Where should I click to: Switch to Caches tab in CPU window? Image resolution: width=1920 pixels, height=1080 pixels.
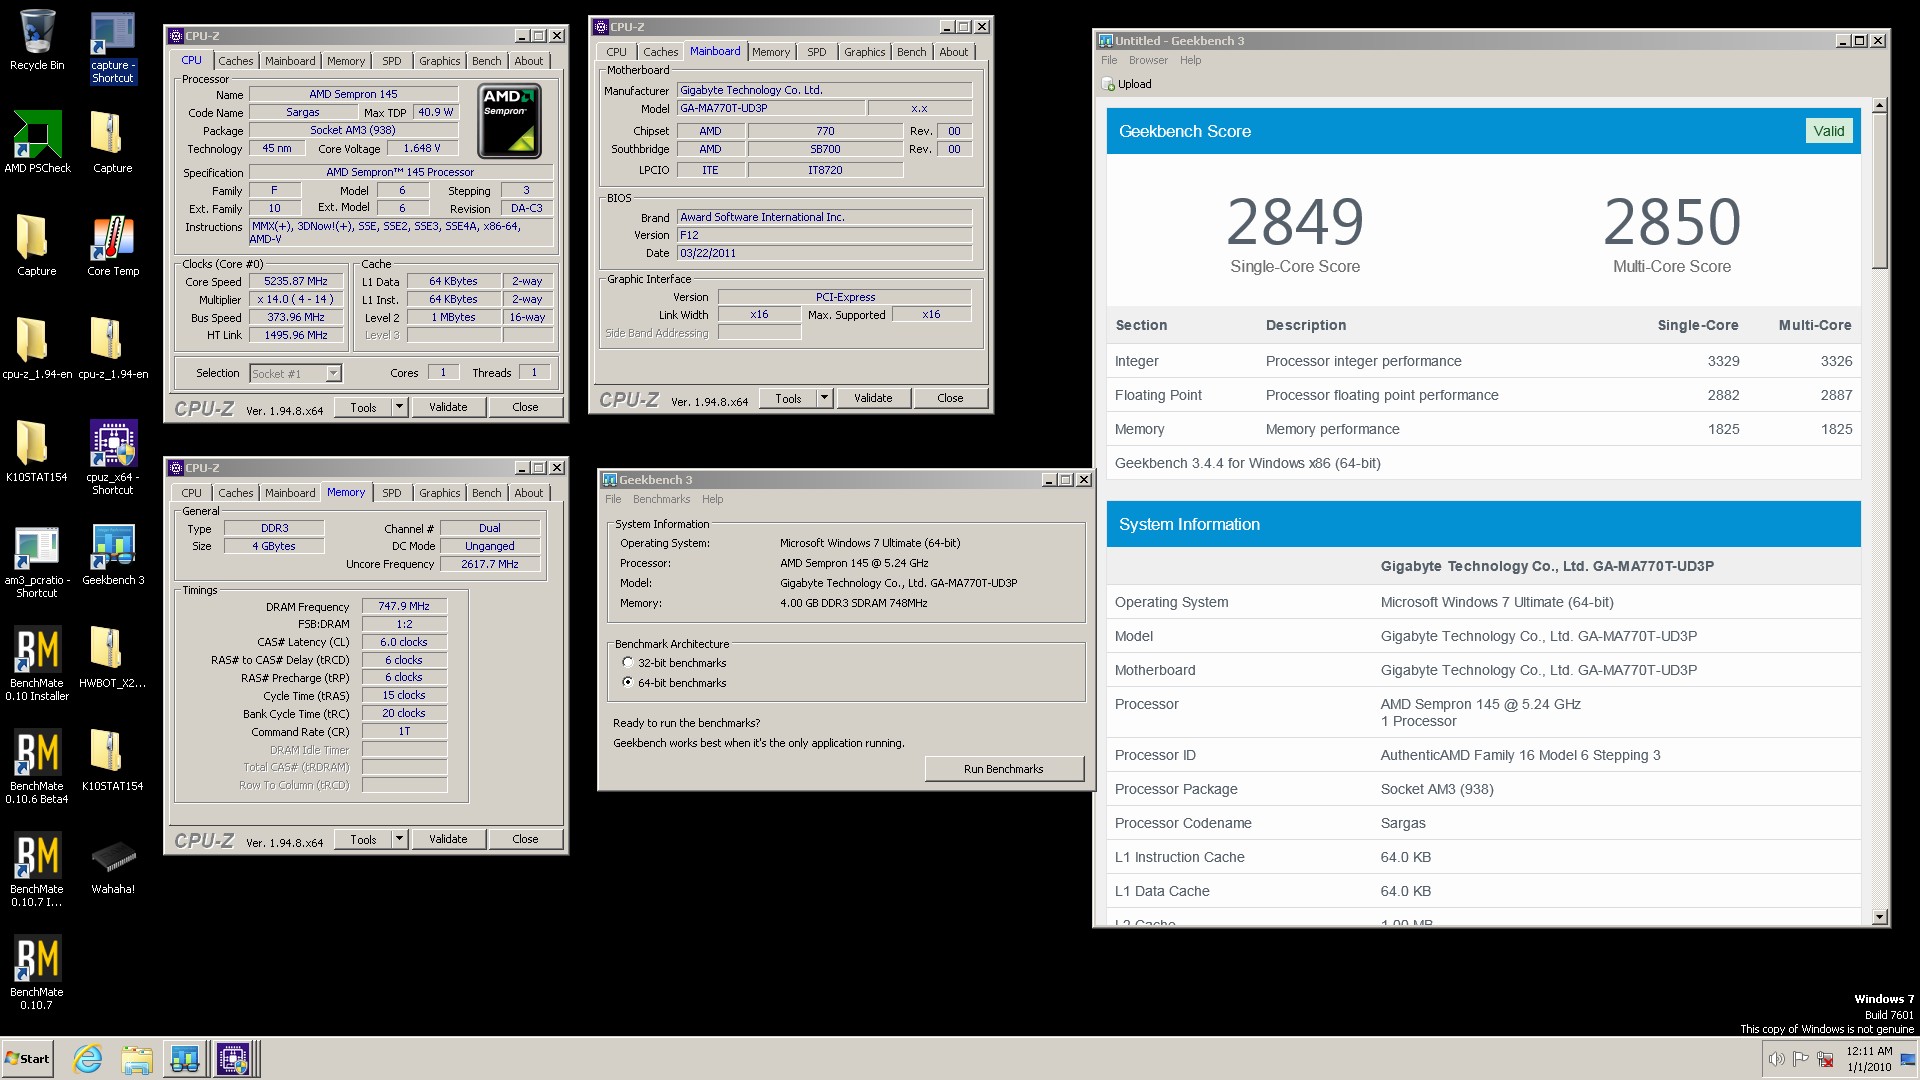pyautogui.click(x=236, y=61)
